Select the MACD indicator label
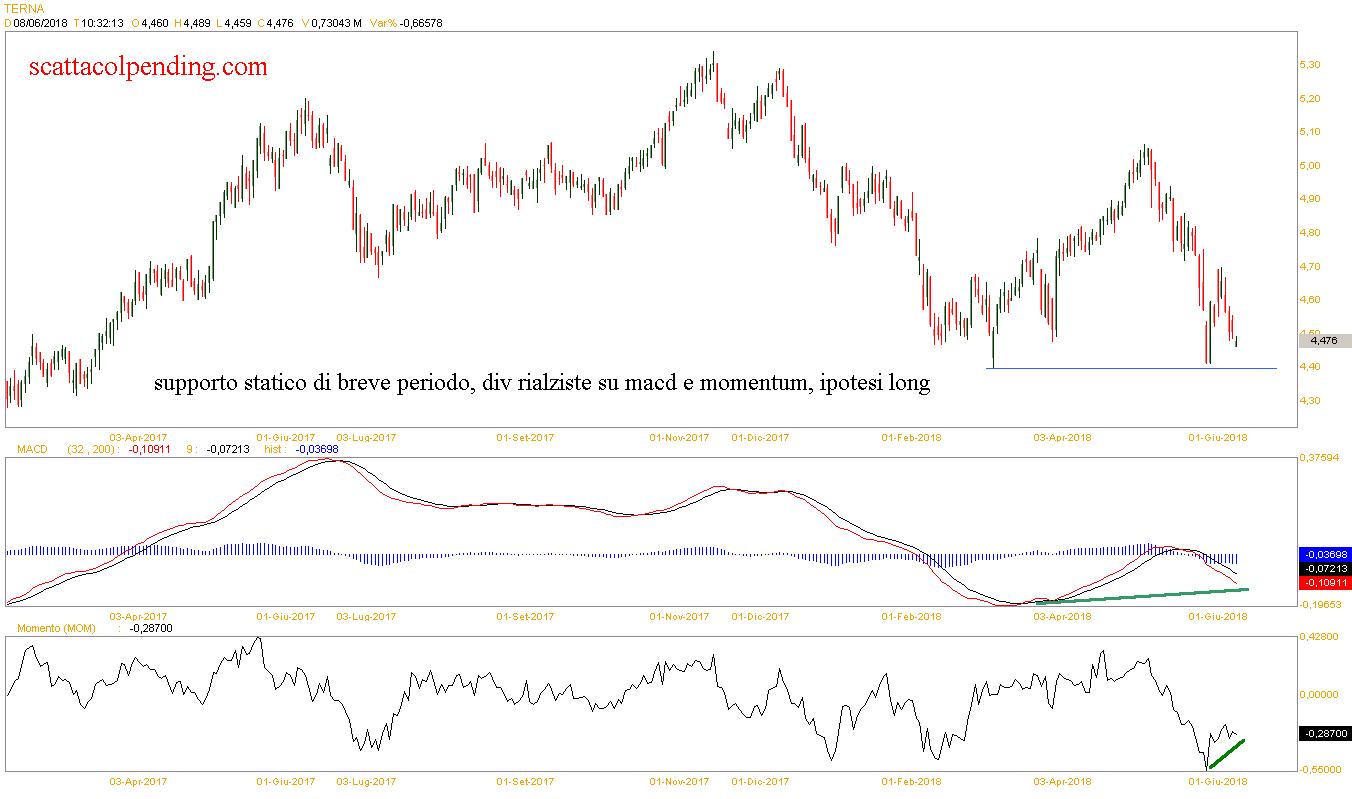Screen dimensions: 1352x799 point(31,450)
